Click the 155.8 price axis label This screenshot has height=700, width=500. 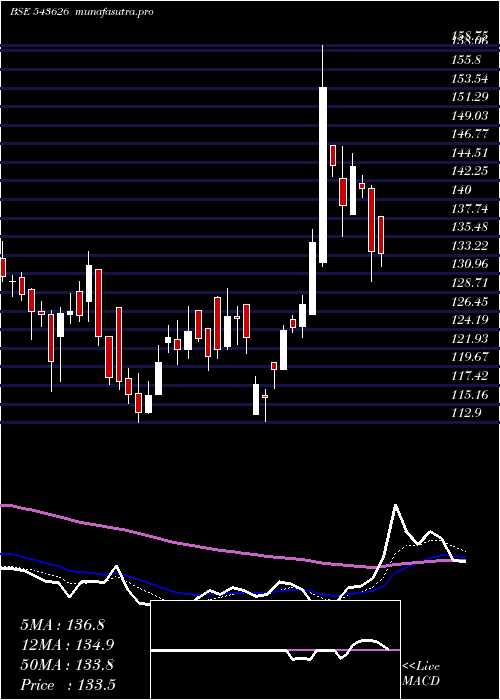click(x=467, y=60)
